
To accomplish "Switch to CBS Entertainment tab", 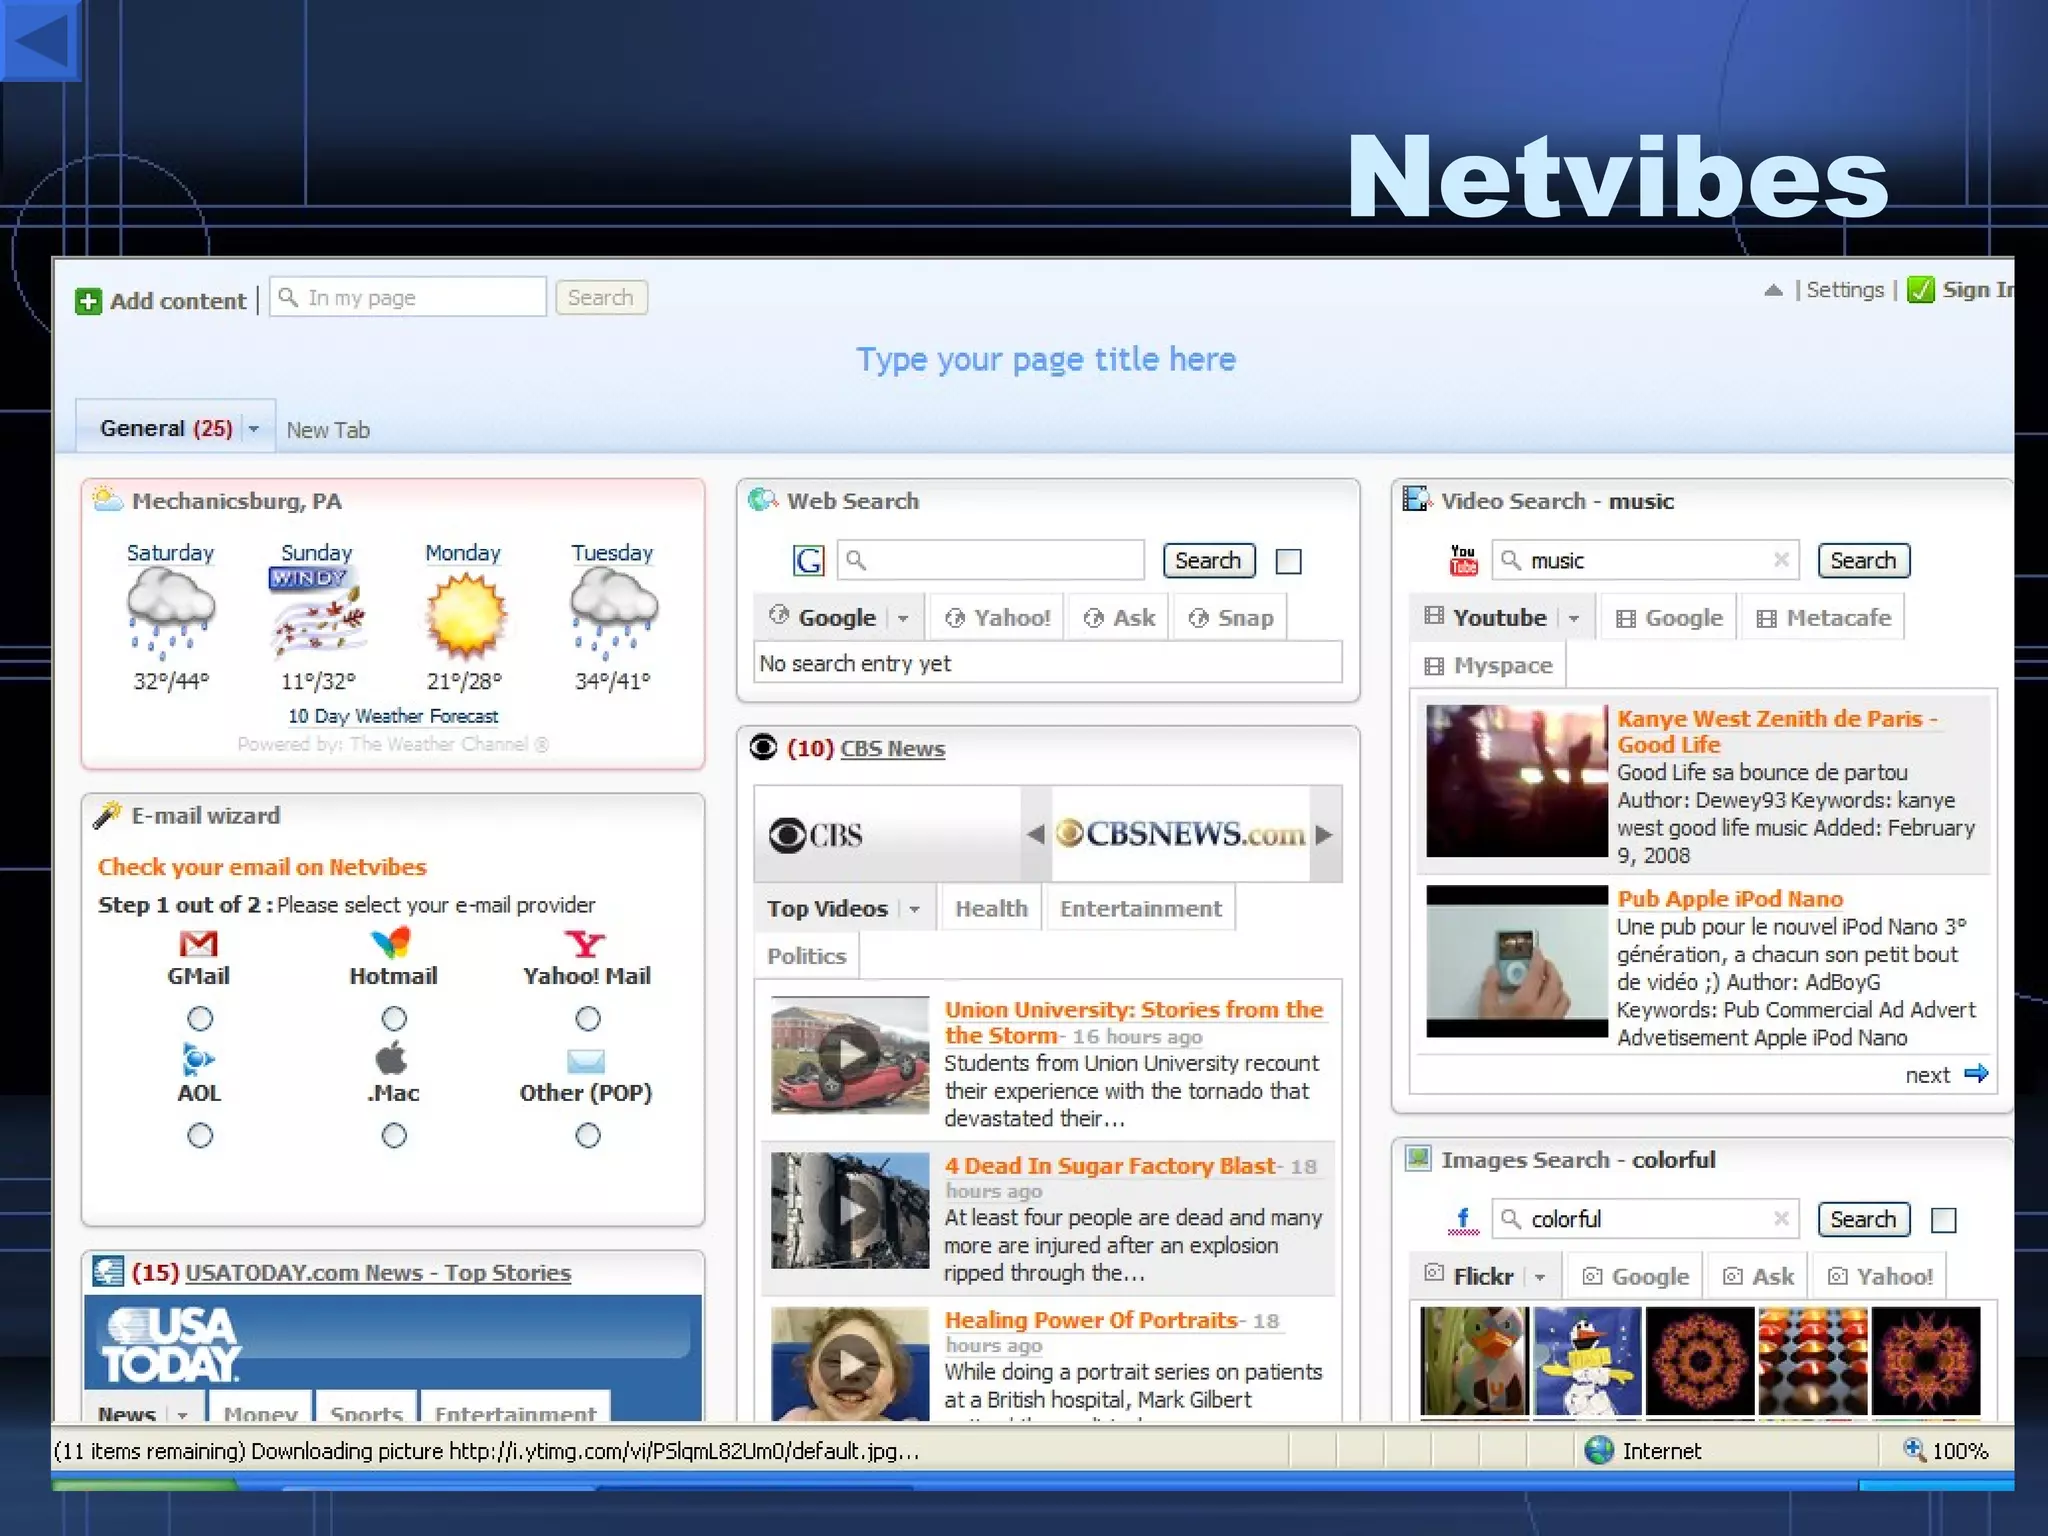I will 1140,909.
